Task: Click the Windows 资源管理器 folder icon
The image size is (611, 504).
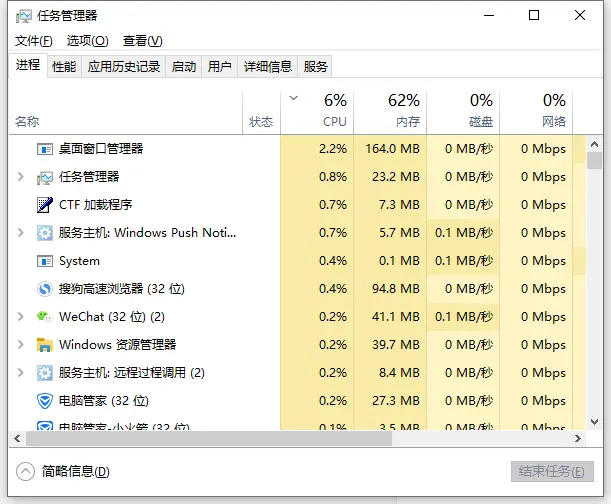Action: 45,345
